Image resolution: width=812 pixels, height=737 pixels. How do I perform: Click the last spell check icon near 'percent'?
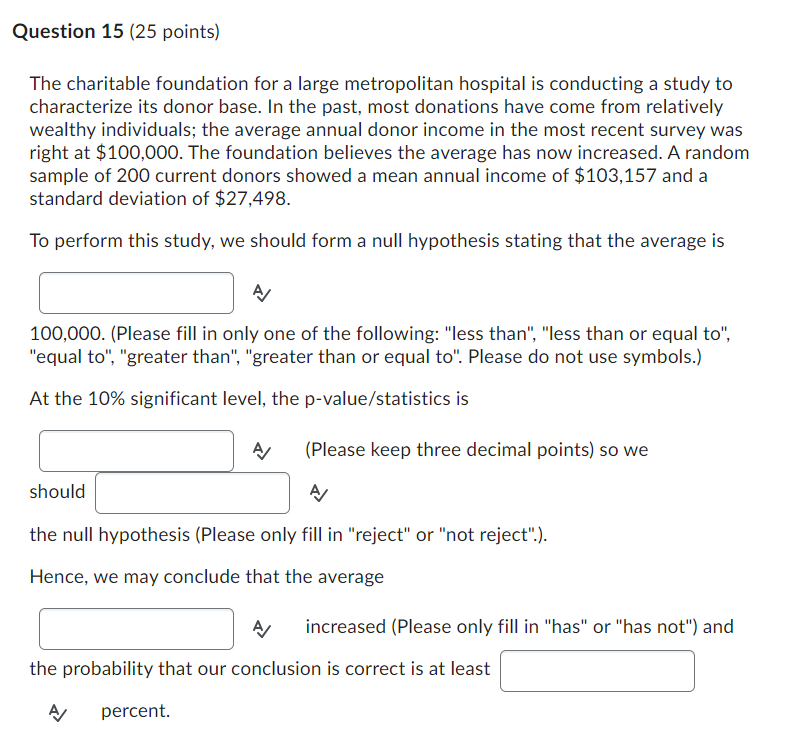click(x=57, y=712)
